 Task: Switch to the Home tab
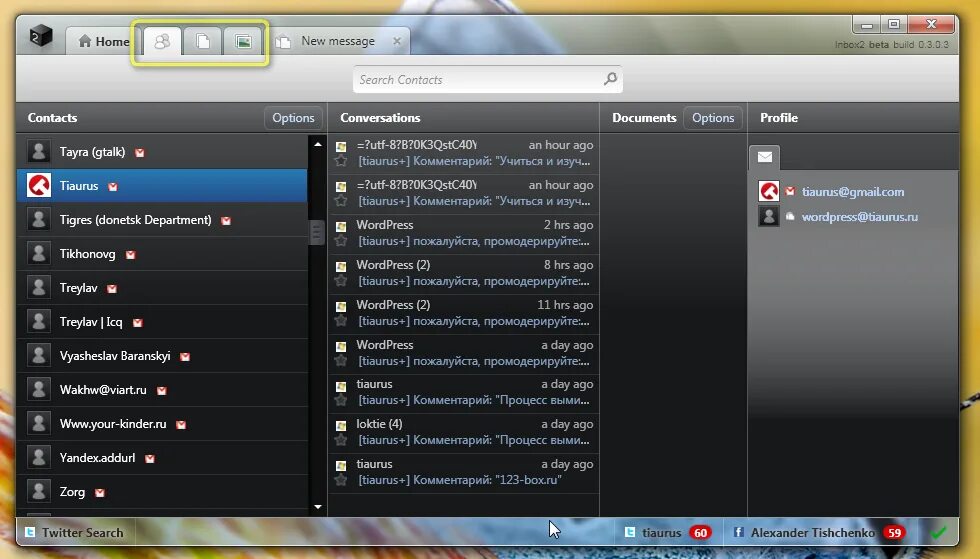[104, 41]
